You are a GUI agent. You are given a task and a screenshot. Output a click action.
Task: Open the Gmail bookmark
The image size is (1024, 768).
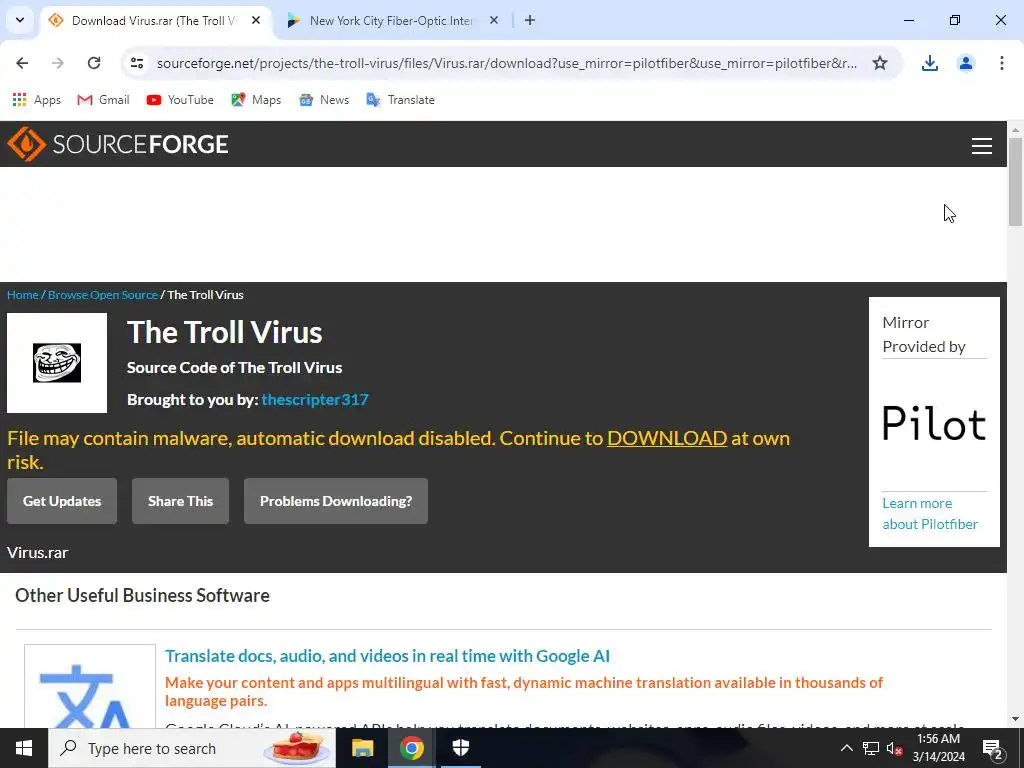(103, 100)
